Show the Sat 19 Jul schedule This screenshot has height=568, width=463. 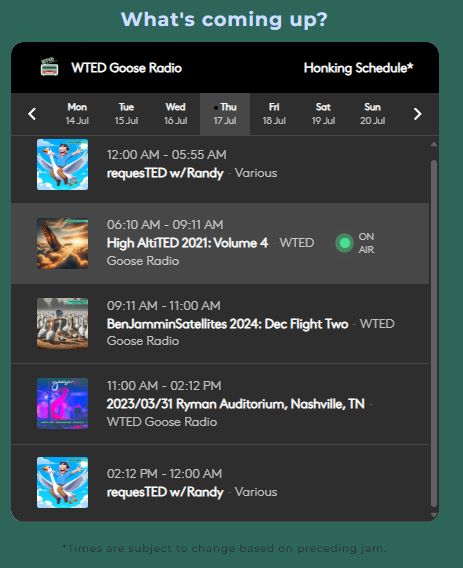point(324,114)
